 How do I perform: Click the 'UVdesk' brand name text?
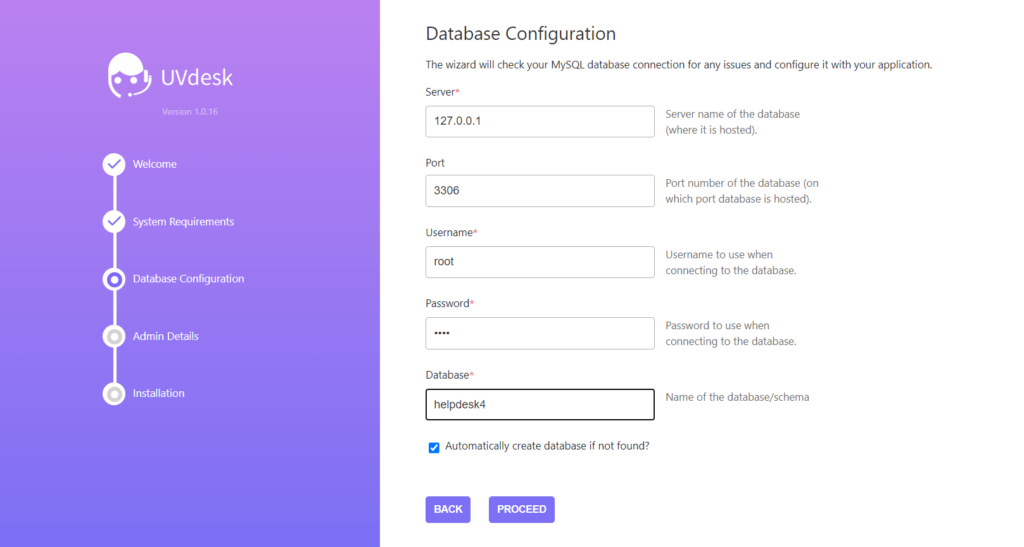197,78
